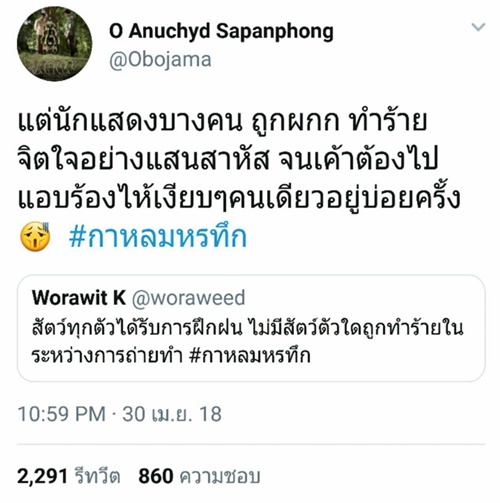Click the Worawit K name in quote
The width and height of the screenshot is (500, 503).
[x=79, y=297]
